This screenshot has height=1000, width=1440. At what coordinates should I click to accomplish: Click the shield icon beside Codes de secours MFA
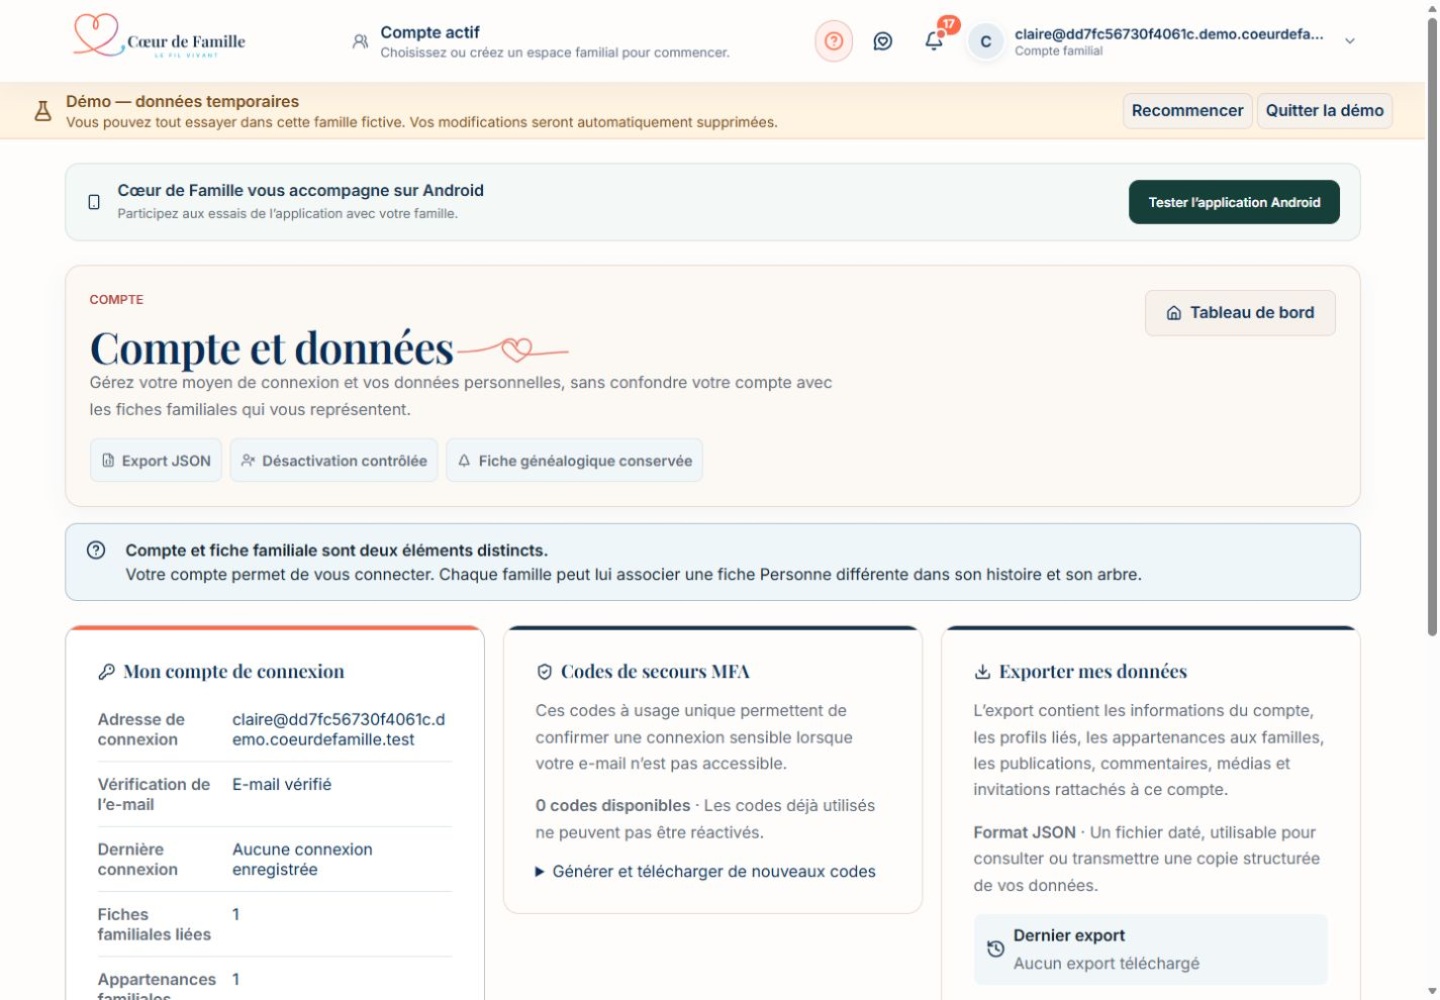(544, 672)
